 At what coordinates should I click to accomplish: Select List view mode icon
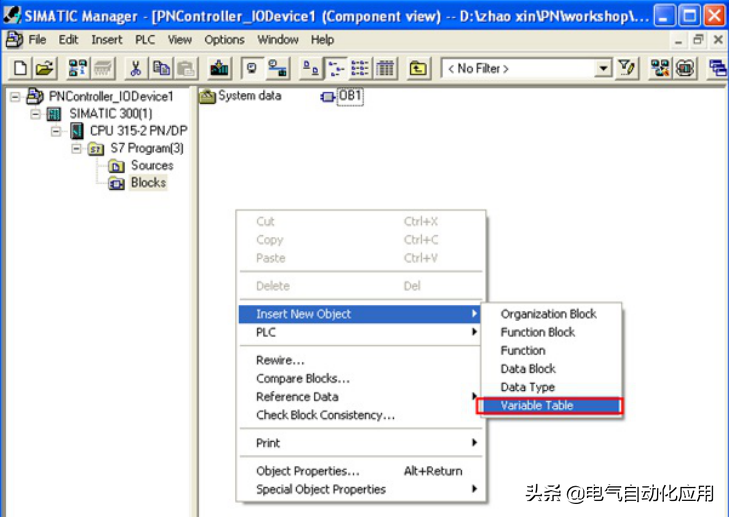point(360,69)
